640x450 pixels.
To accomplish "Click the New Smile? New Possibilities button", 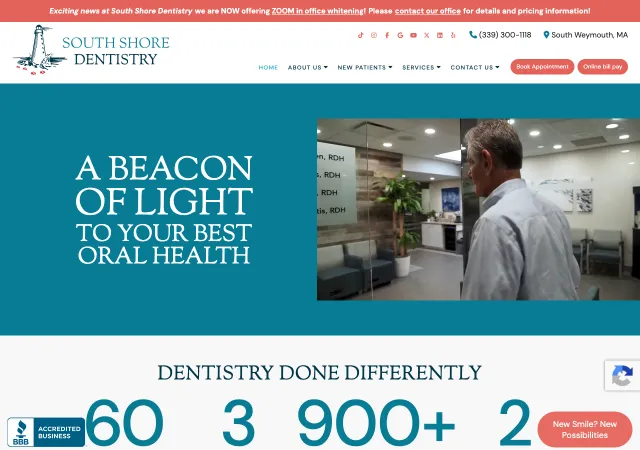I will [x=584, y=430].
